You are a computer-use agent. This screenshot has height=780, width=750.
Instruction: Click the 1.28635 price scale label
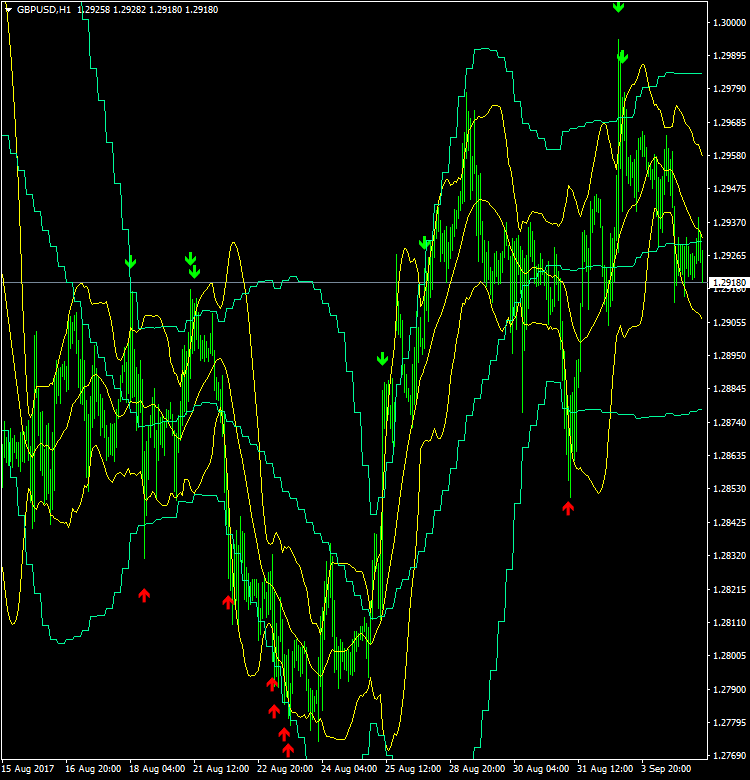coord(729,456)
